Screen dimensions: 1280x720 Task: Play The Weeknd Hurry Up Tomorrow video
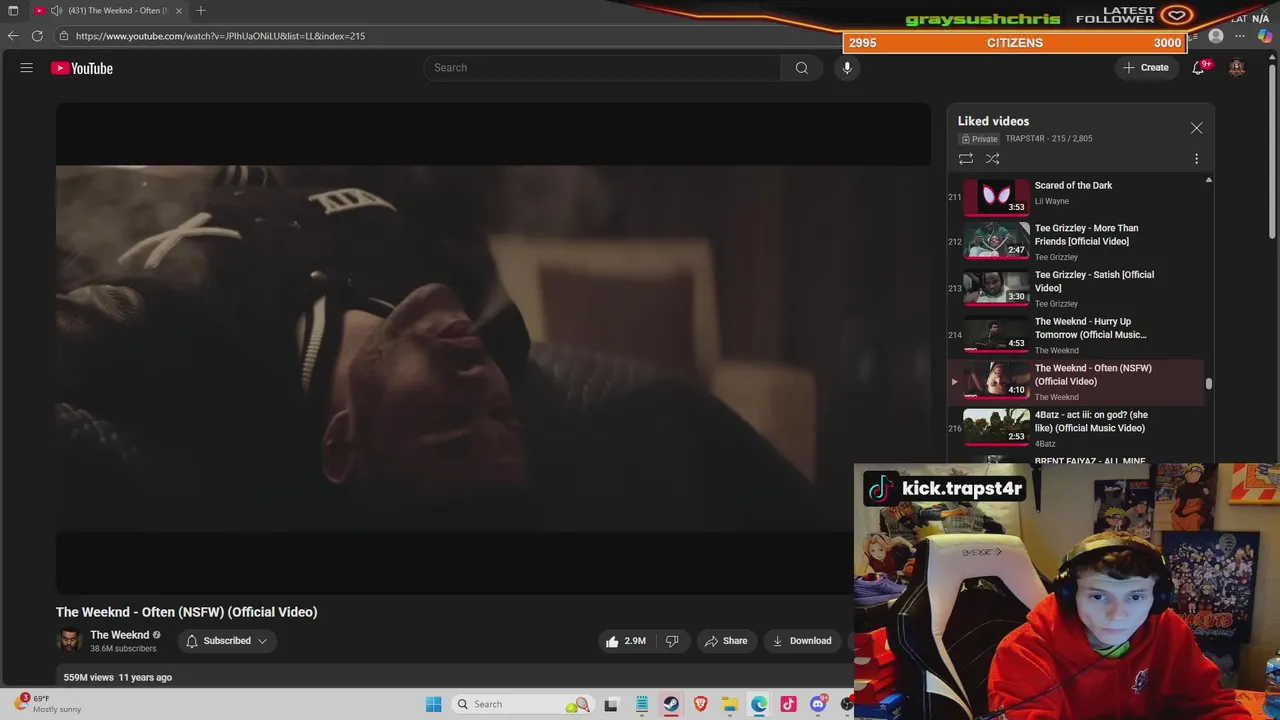pyautogui.click(x=1077, y=335)
